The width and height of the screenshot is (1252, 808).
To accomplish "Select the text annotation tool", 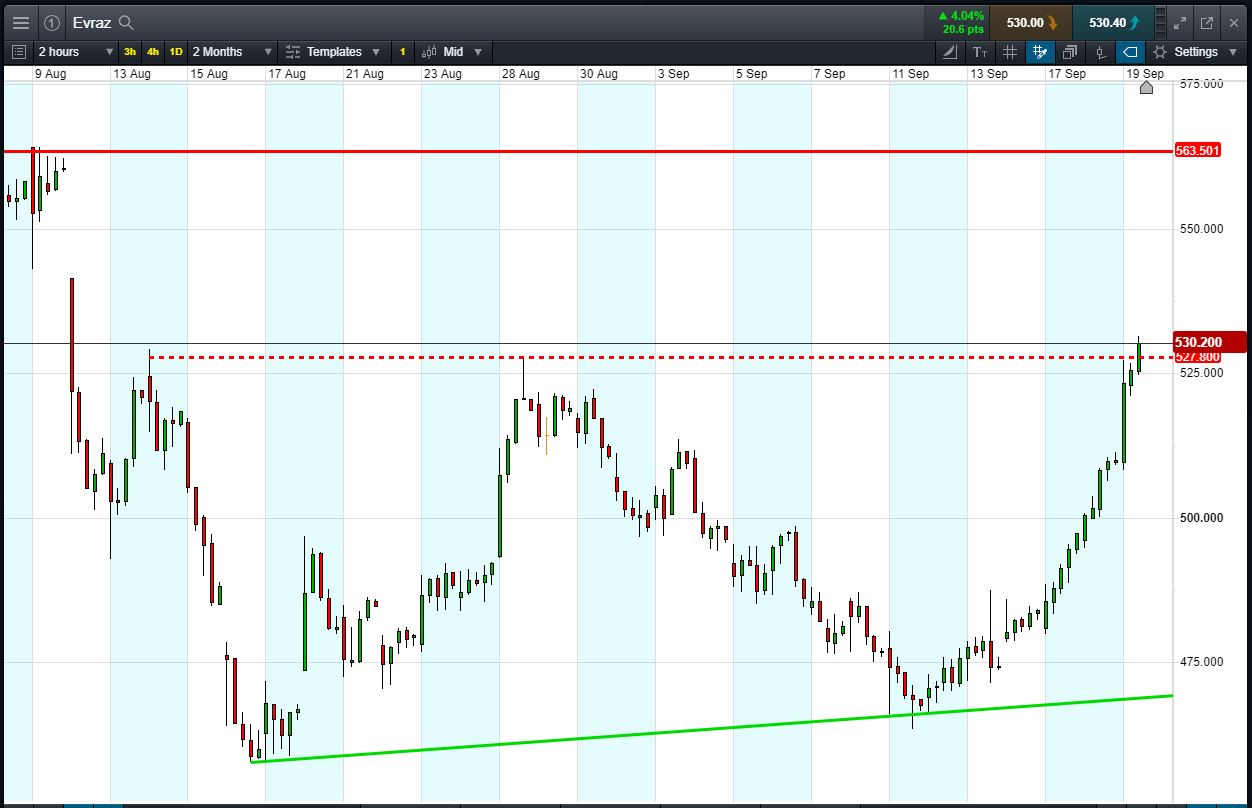I will (x=980, y=52).
